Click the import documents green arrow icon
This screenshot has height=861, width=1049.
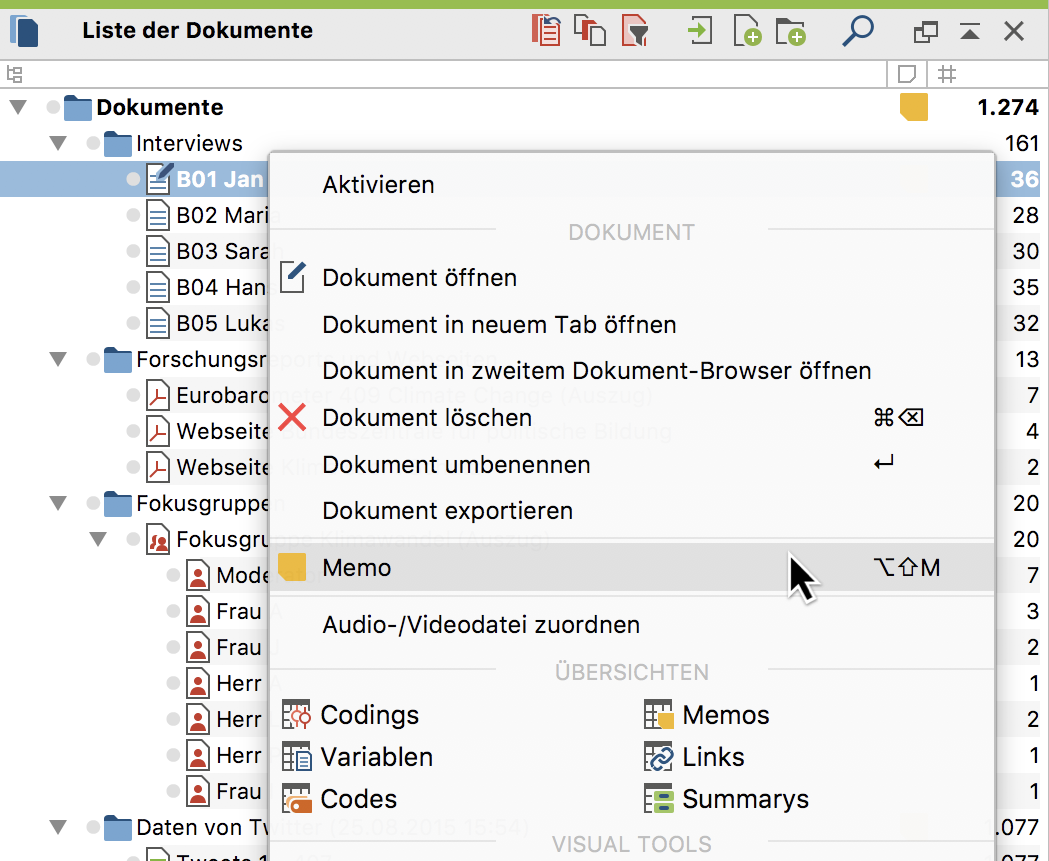(x=700, y=31)
